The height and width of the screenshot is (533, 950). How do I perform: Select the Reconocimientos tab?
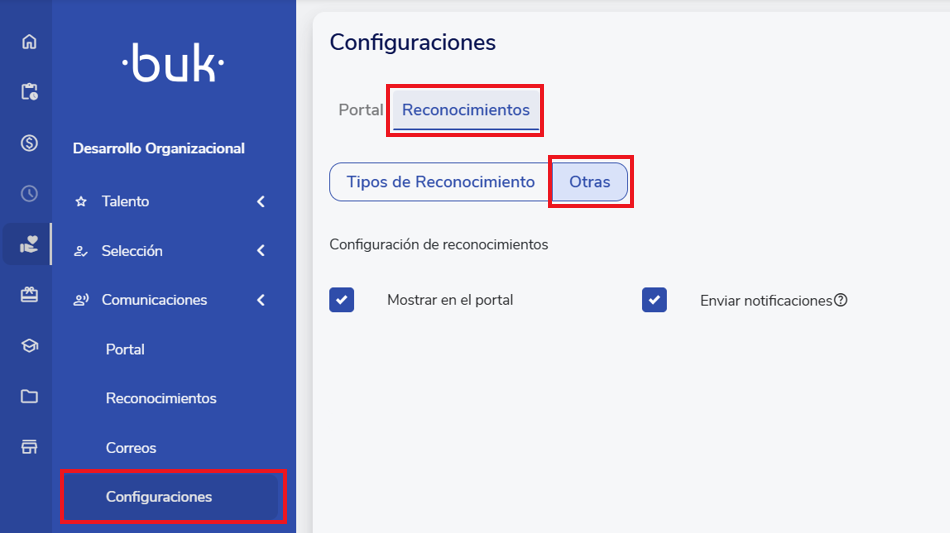[x=466, y=110]
